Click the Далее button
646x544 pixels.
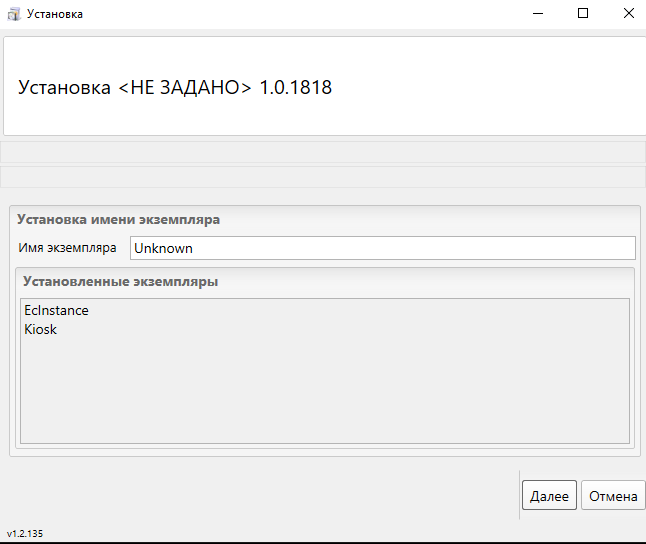549,495
